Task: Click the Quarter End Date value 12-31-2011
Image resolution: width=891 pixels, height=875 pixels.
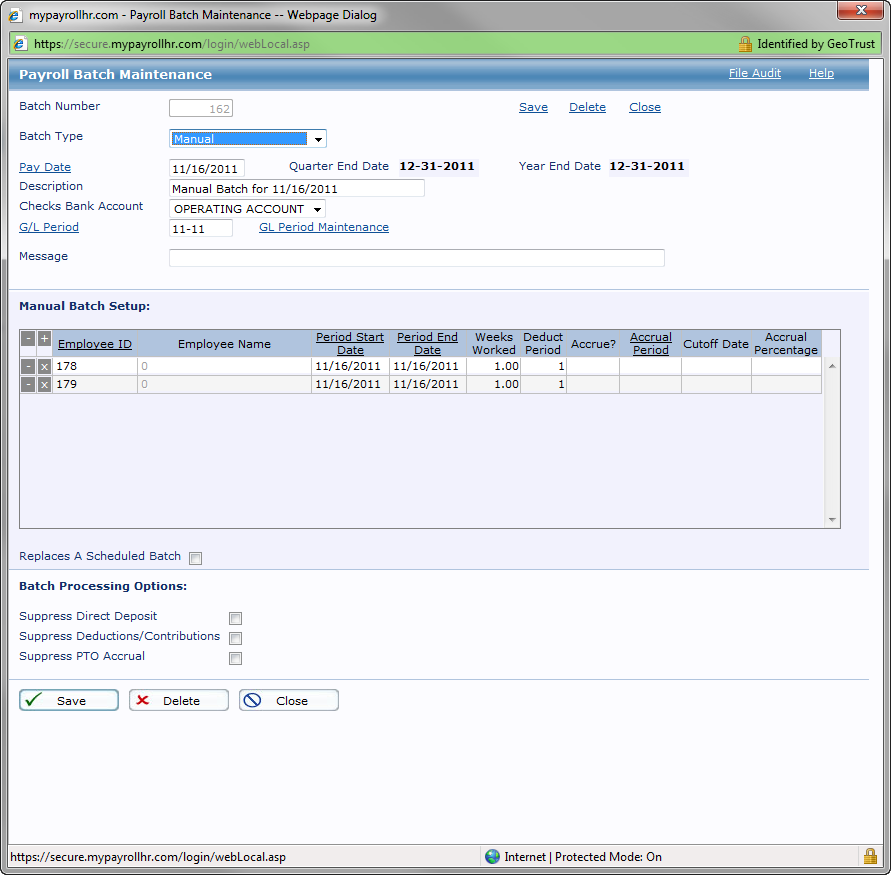Action: (437, 166)
